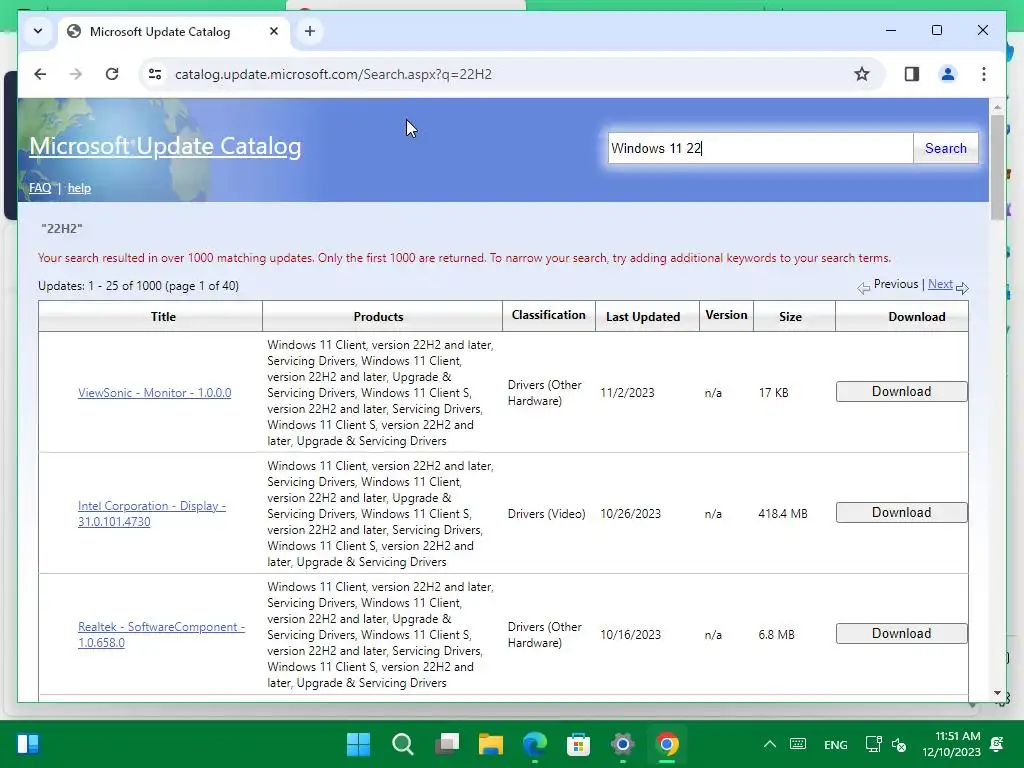Click the 418.4 MB size cell
Viewport: 1024px width, 768px height.
tap(783, 514)
